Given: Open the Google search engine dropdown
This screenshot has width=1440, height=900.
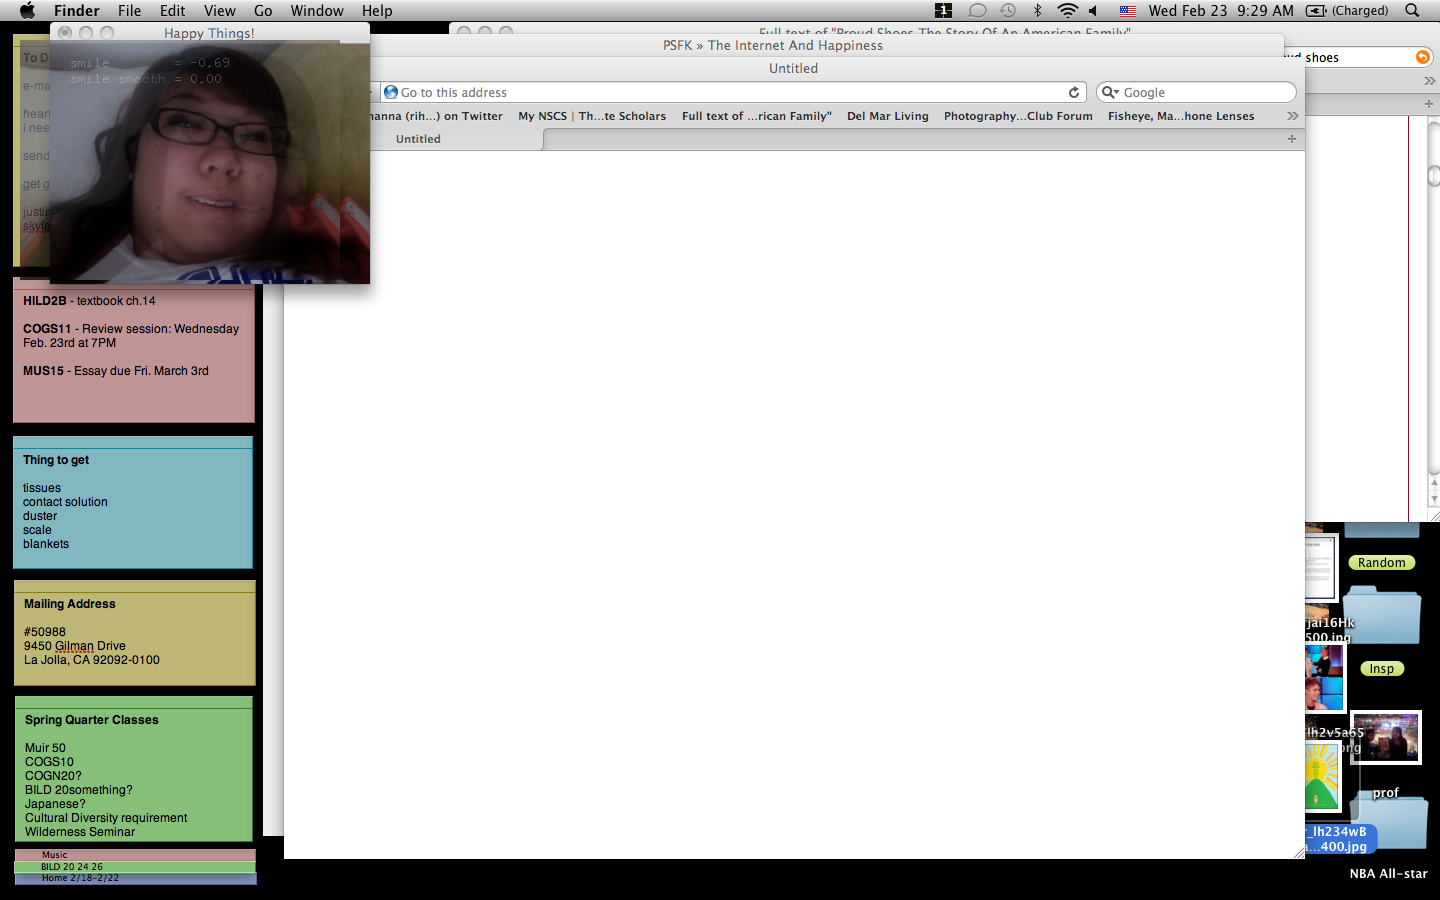Looking at the screenshot, I should pyautogui.click(x=1110, y=92).
